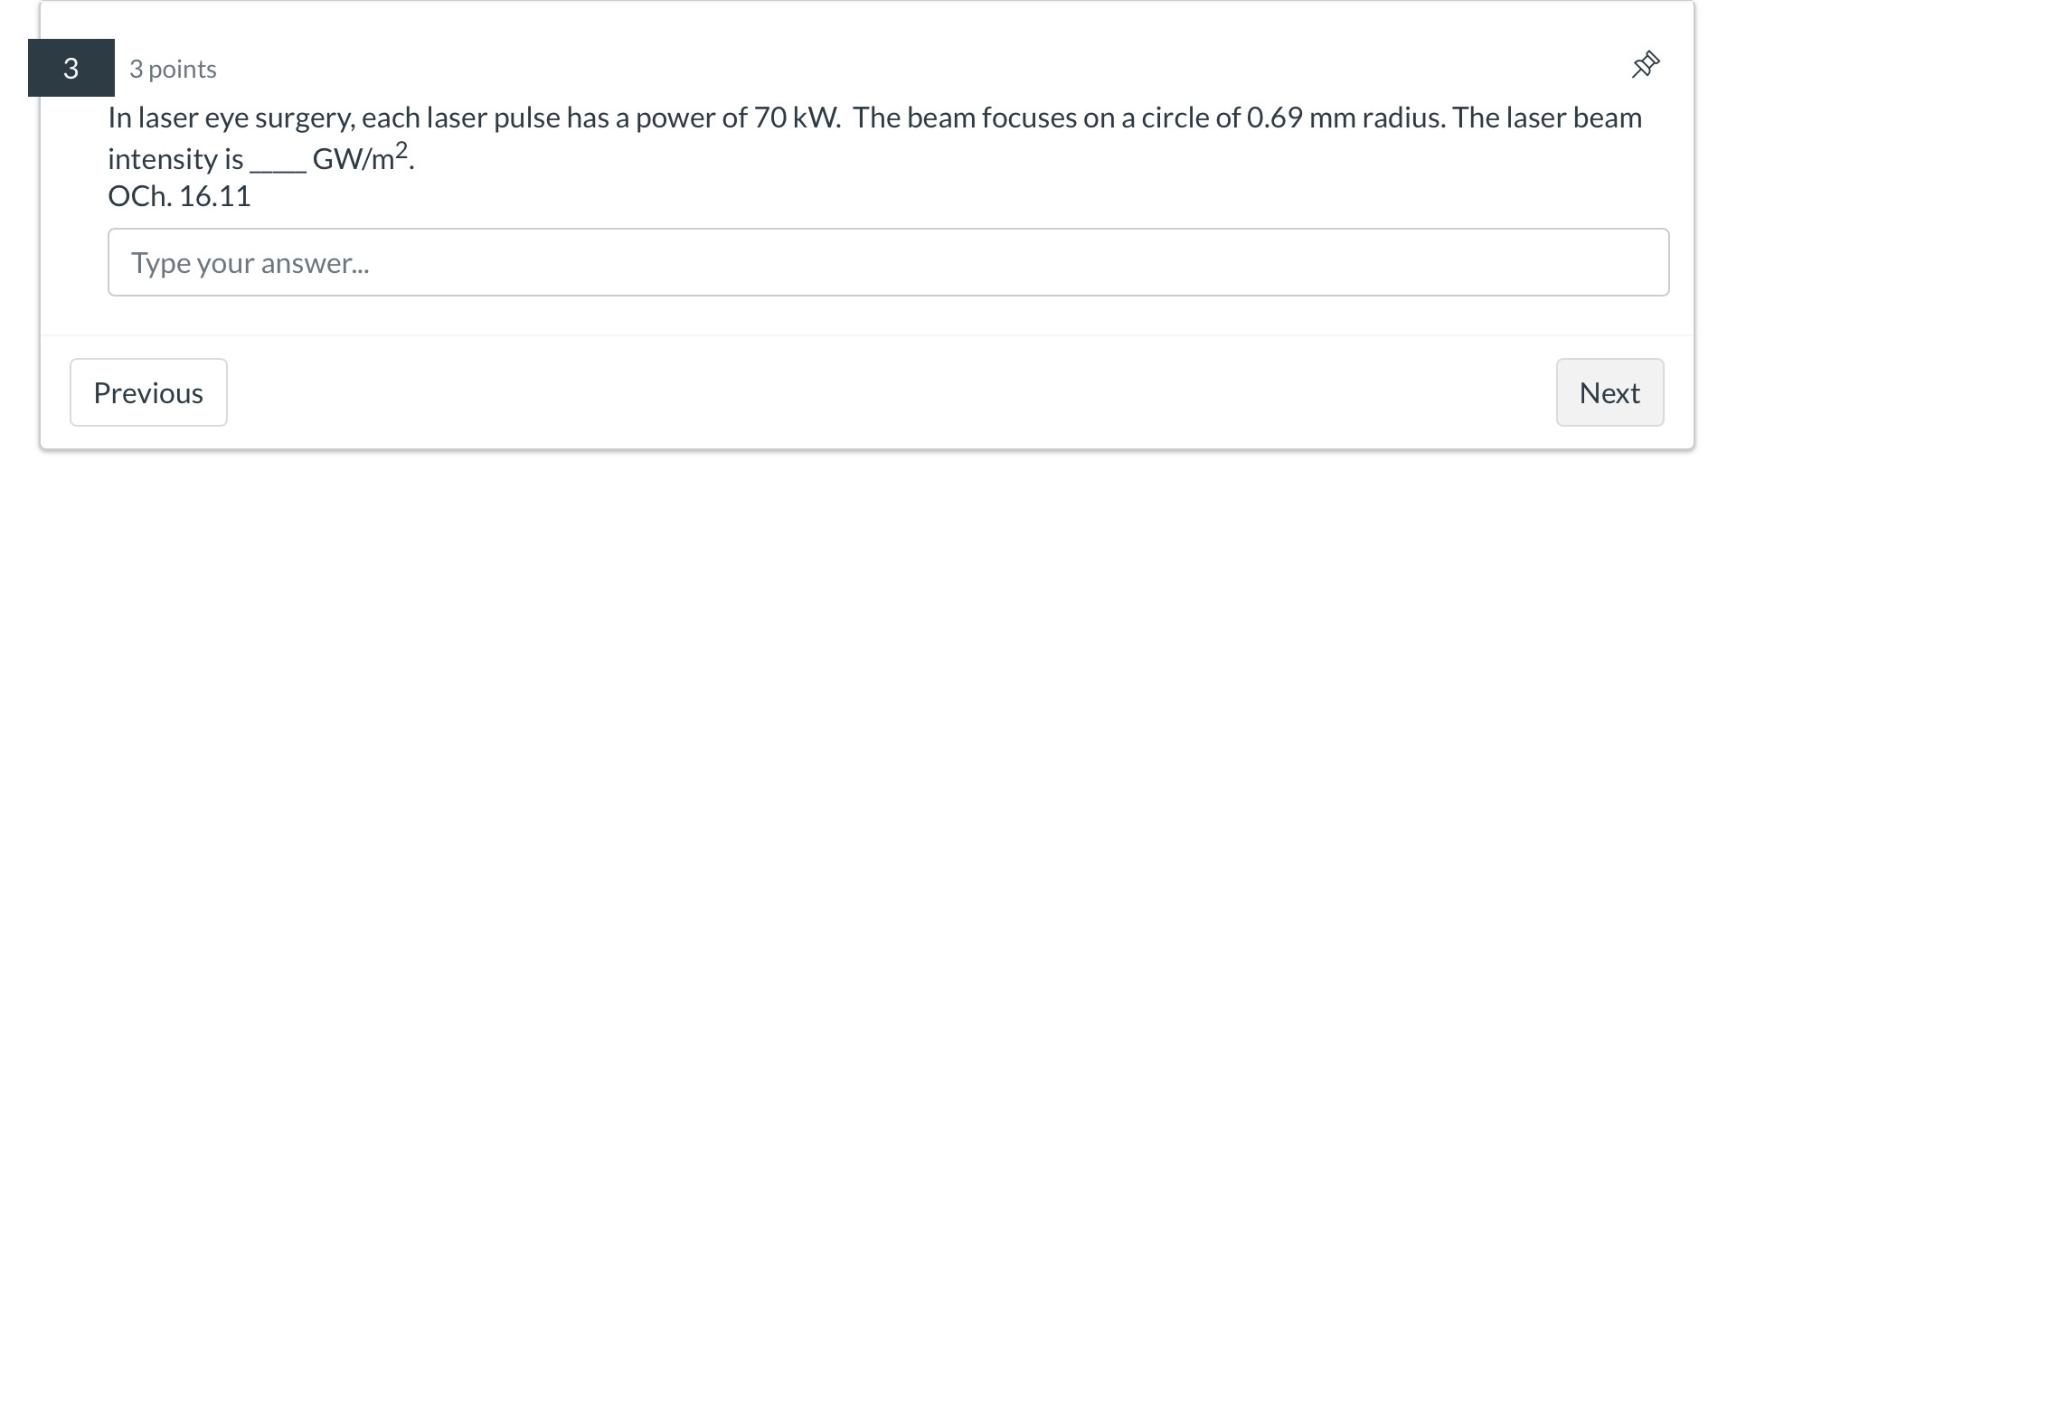The height and width of the screenshot is (1422, 2048).
Task: Click the 'OCh. 16.11' chapter reference text
Action: click(179, 196)
